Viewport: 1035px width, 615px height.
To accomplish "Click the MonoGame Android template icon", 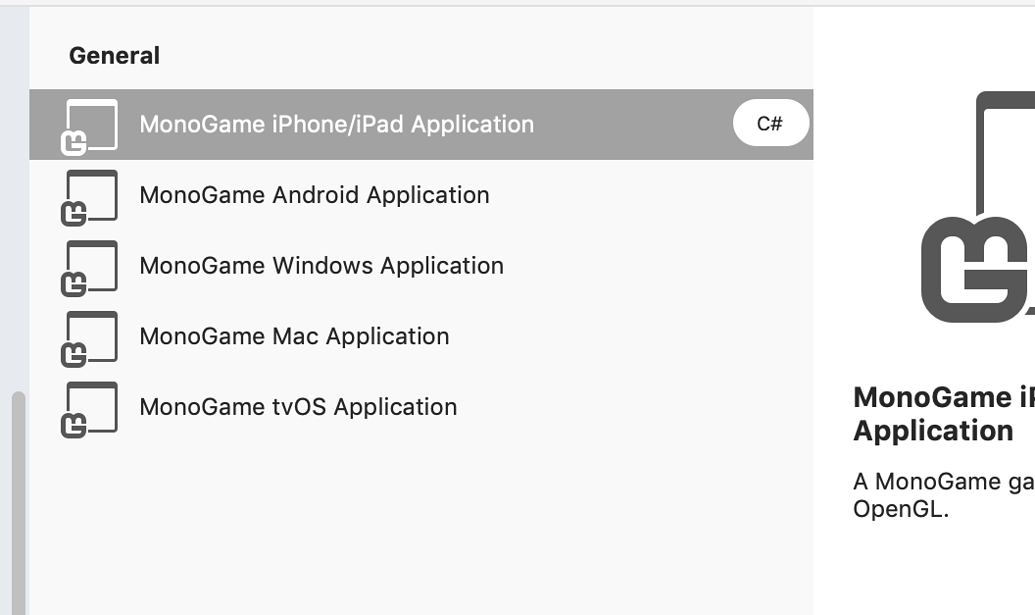I will pos(89,197).
